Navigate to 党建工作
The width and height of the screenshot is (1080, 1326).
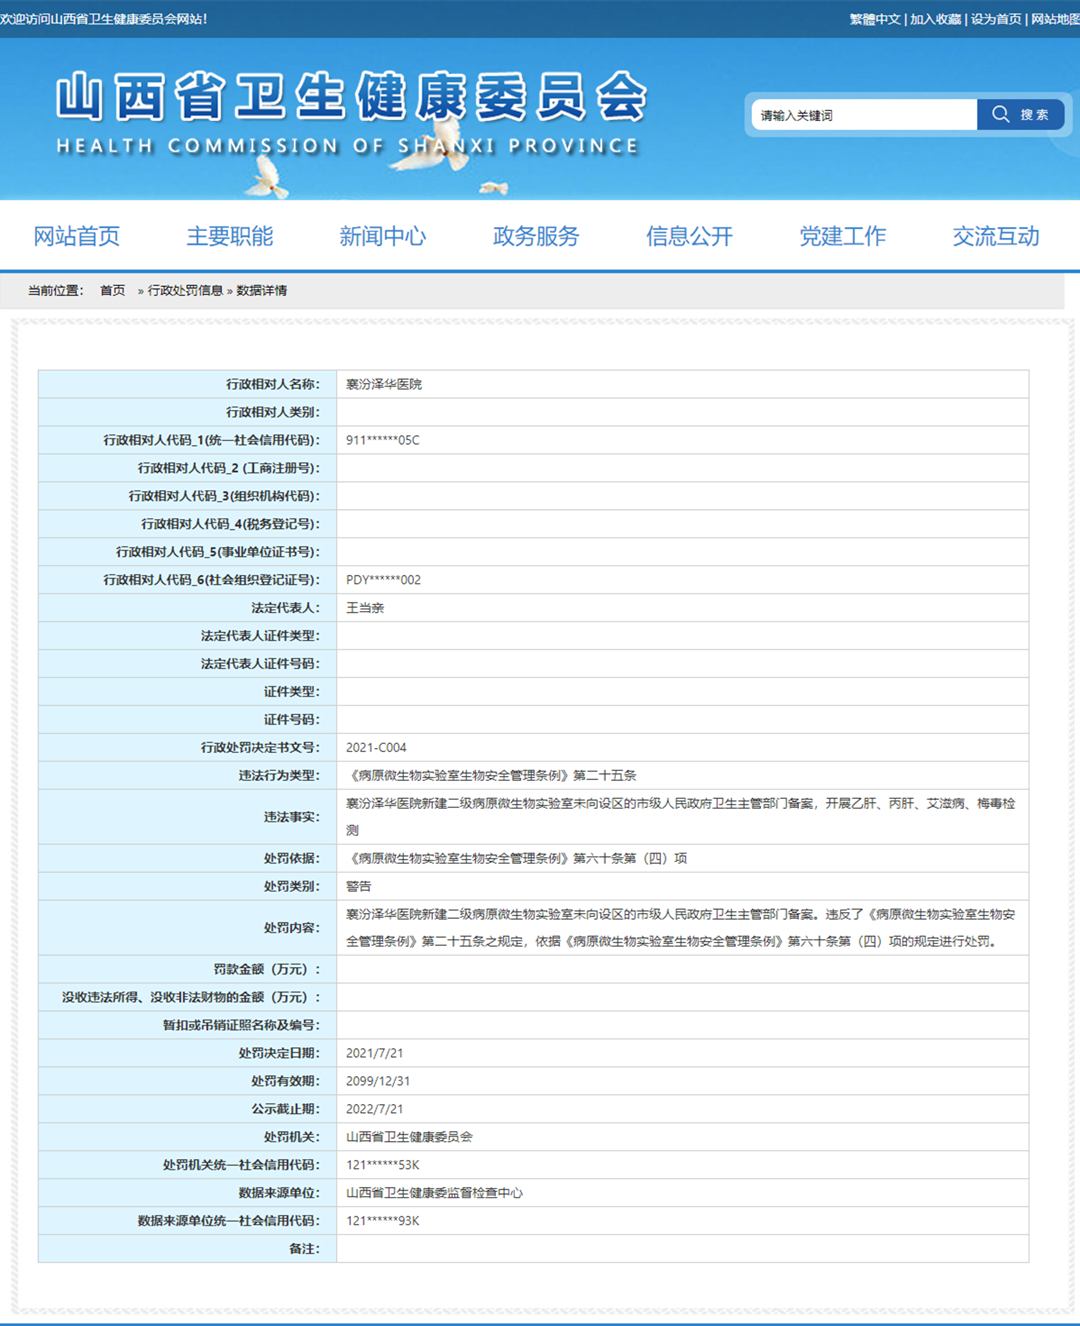pos(842,236)
